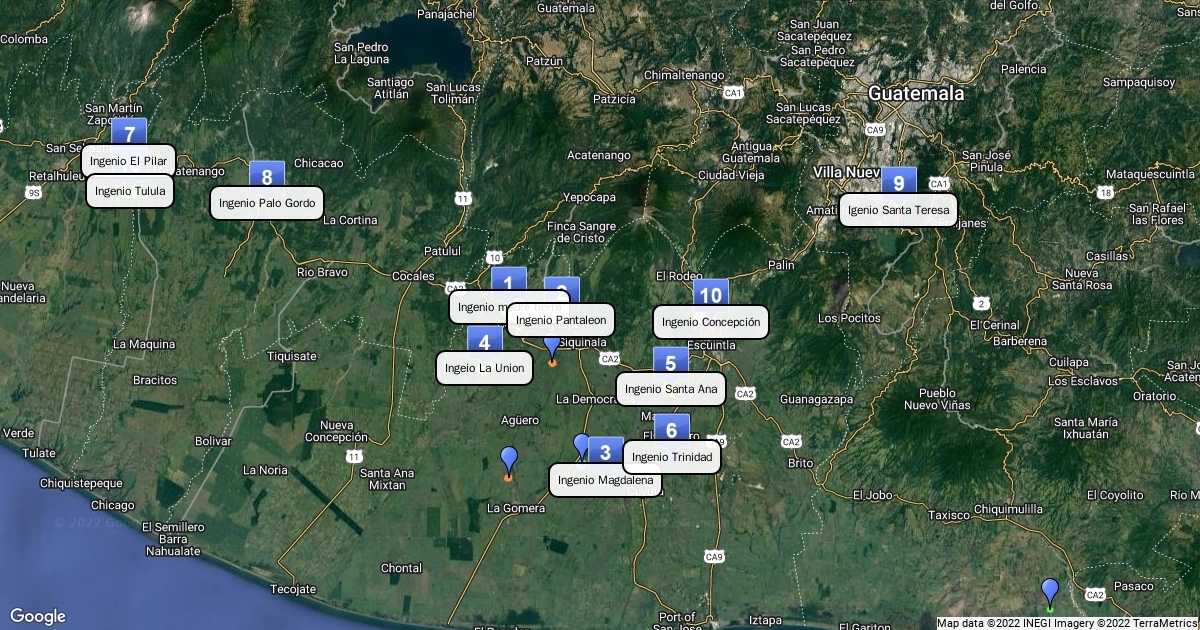Screen dimensions: 1200x630
Task: Click the Map data attribution text
Action: 1067,623
